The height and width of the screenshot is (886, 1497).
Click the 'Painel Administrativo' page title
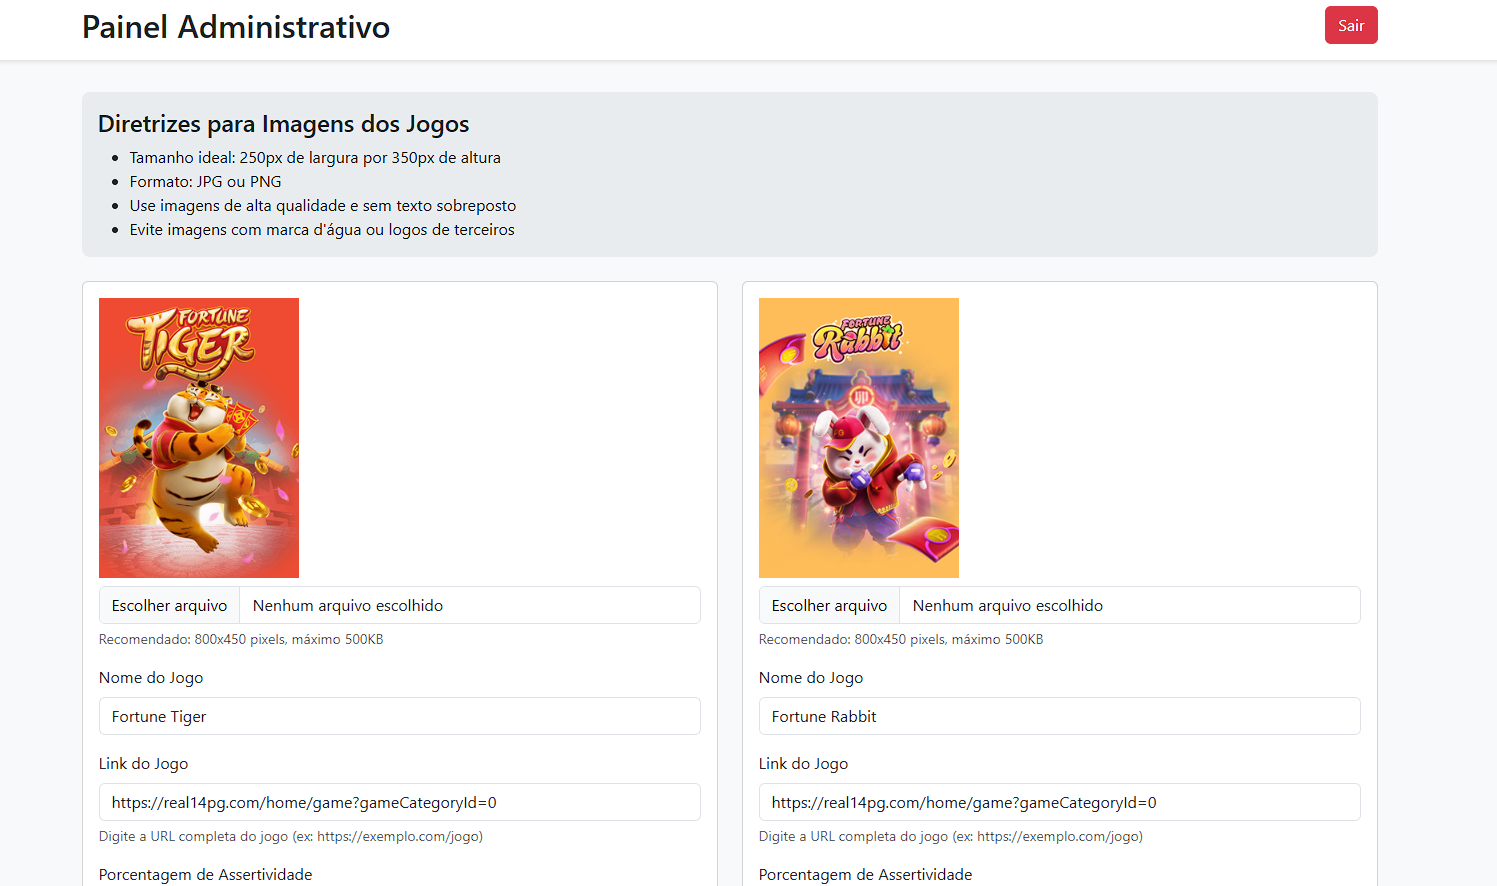pyautogui.click(x=236, y=27)
